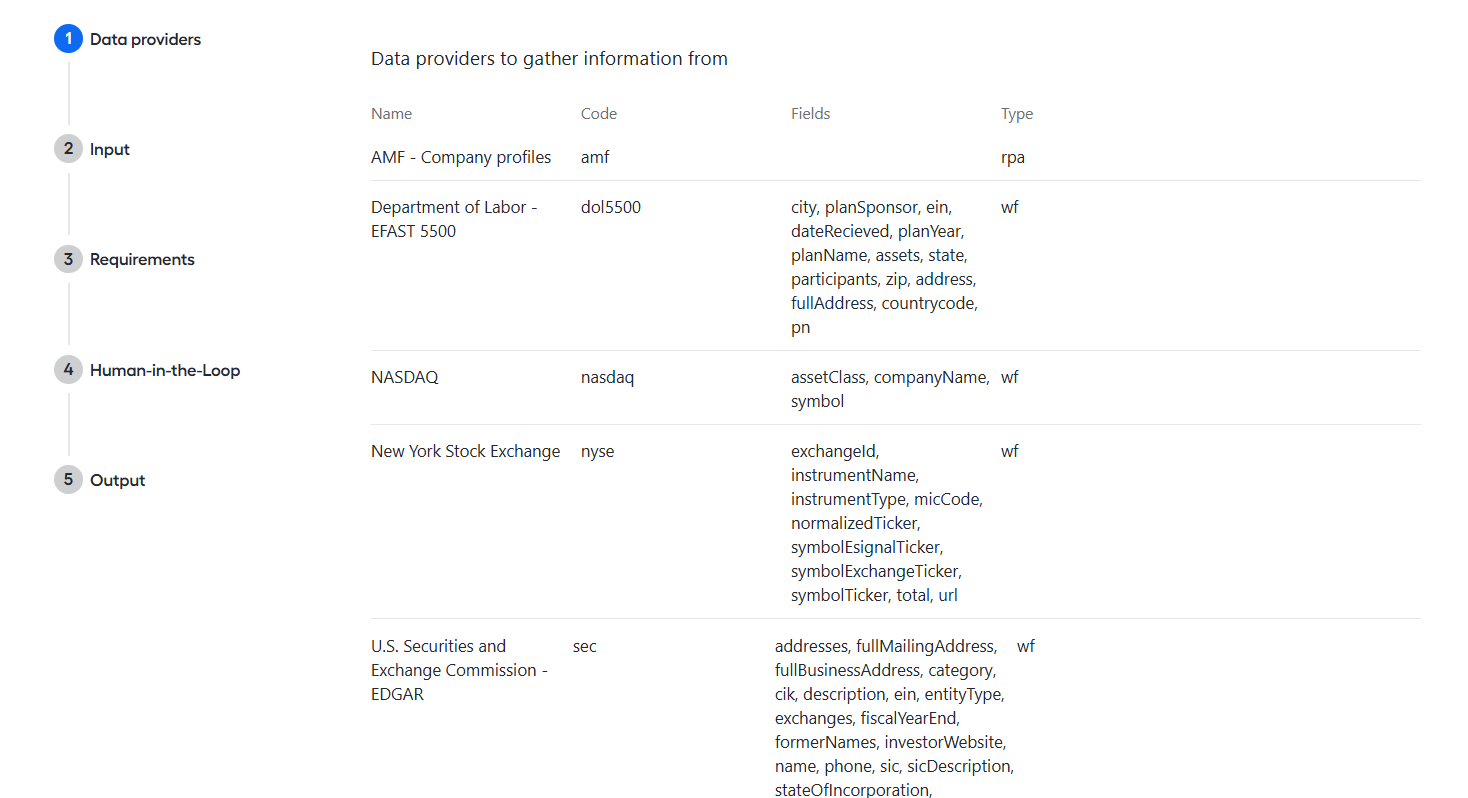Click step 5 circle icon
Screen dimensions: 1468x798
point(68,480)
